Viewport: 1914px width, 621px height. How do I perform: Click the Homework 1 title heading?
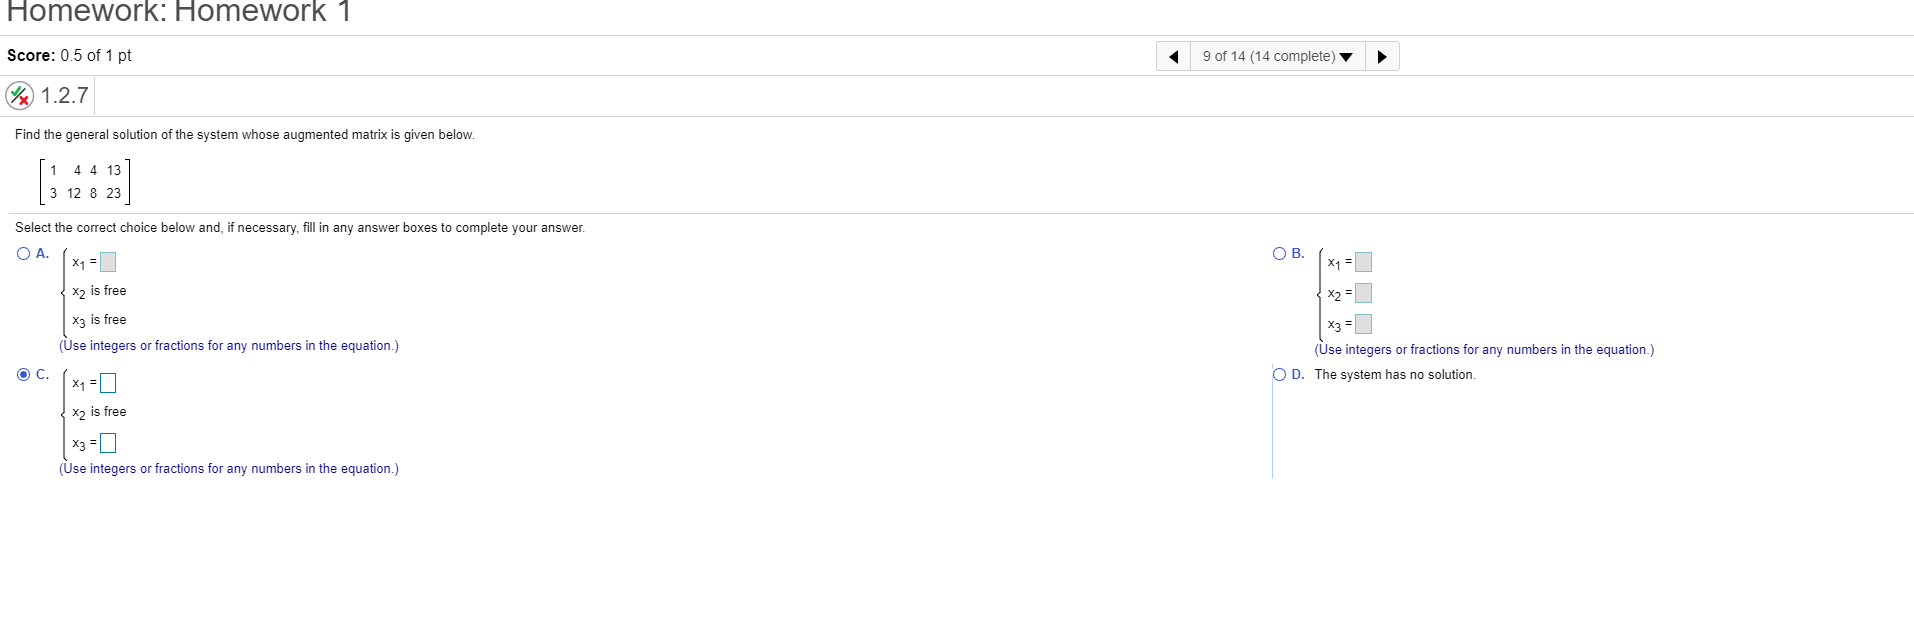pos(179,12)
